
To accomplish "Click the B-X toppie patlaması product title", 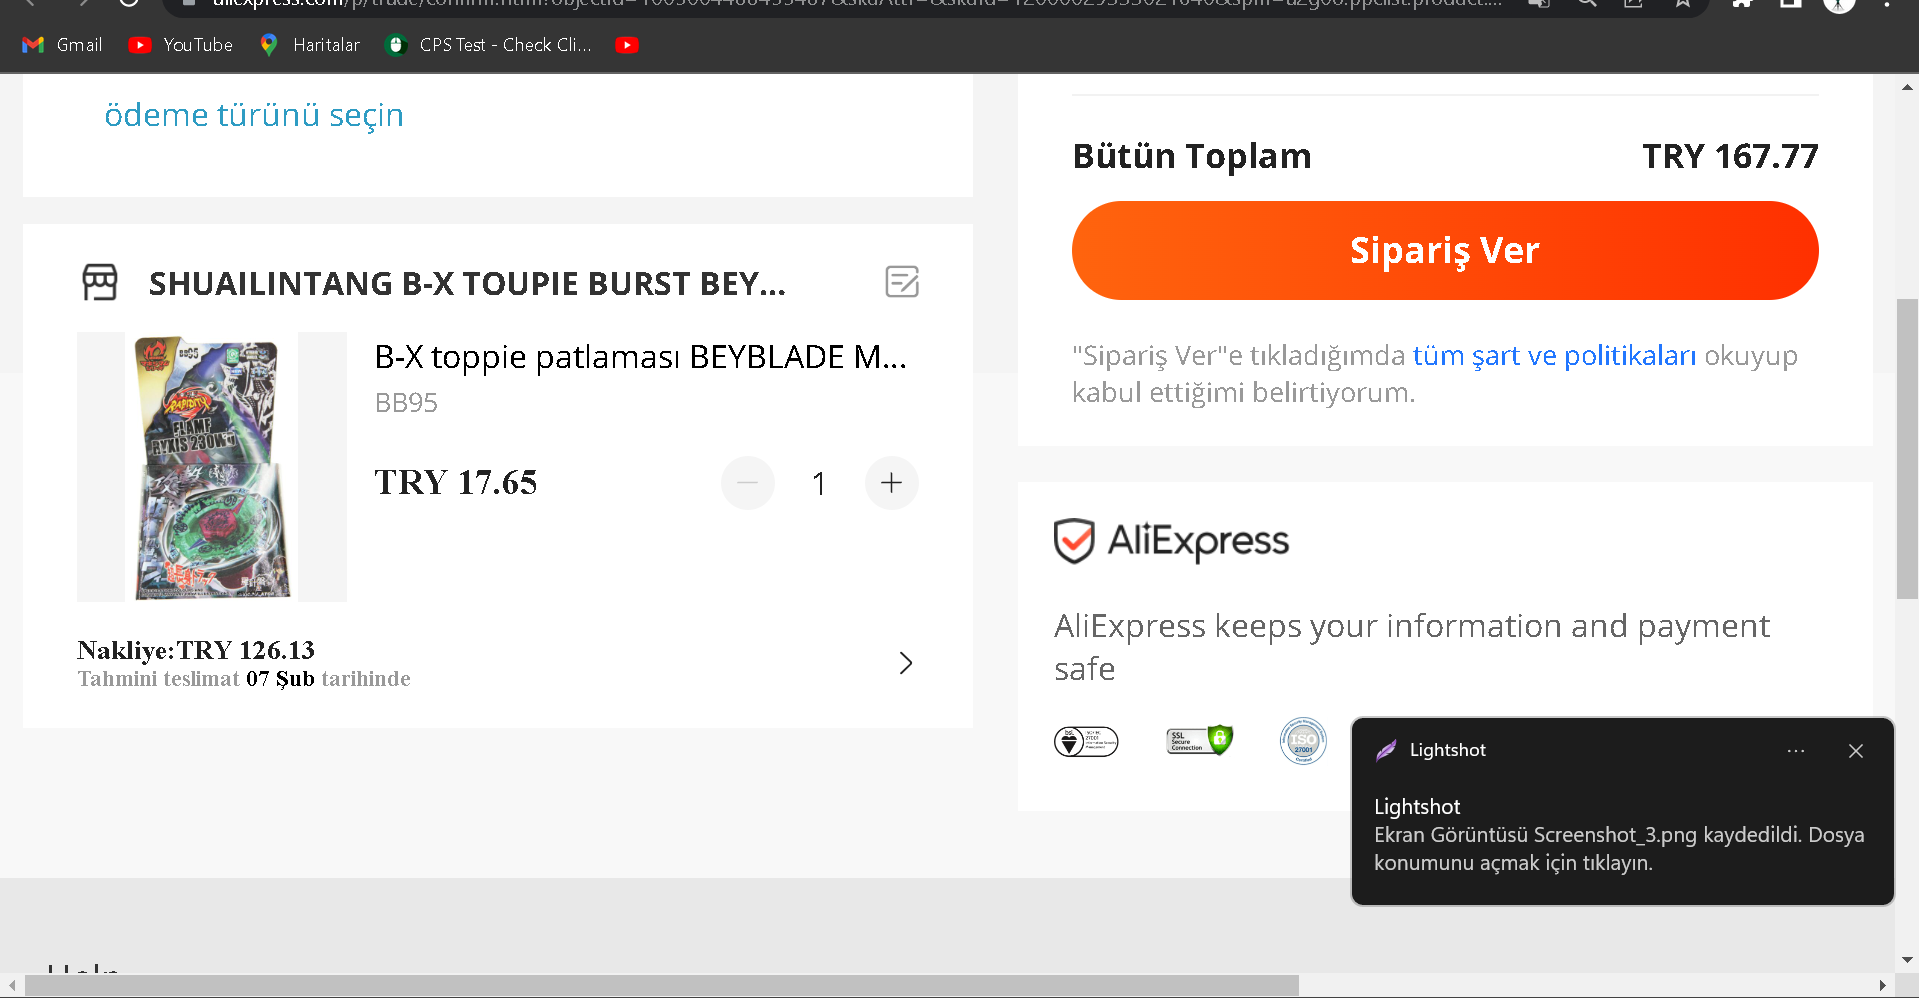I will point(640,357).
